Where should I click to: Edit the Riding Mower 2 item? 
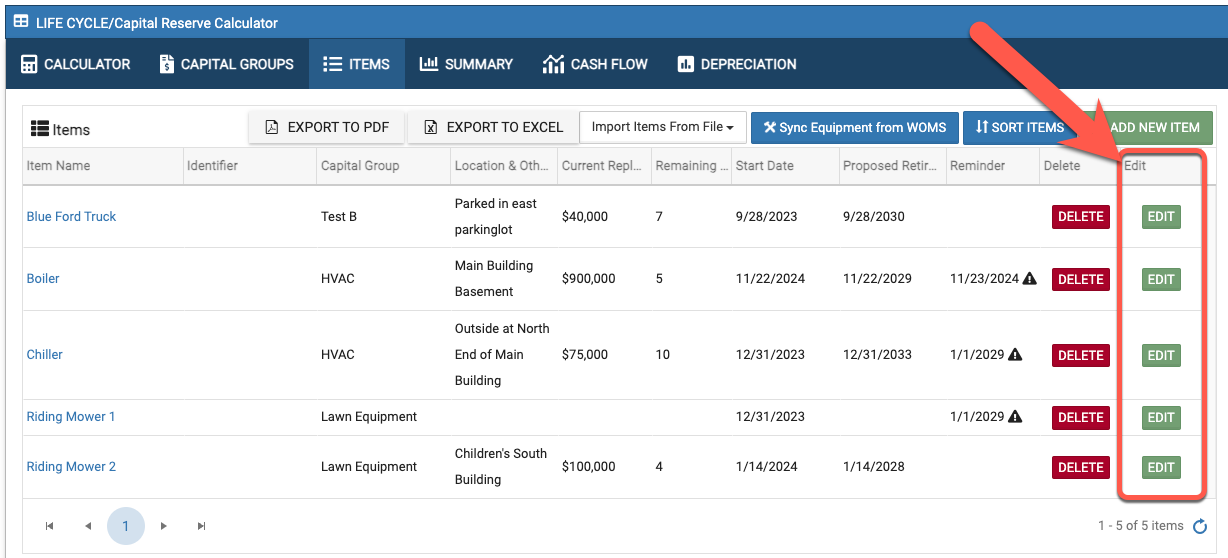pyautogui.click(x=1160, y=467)
